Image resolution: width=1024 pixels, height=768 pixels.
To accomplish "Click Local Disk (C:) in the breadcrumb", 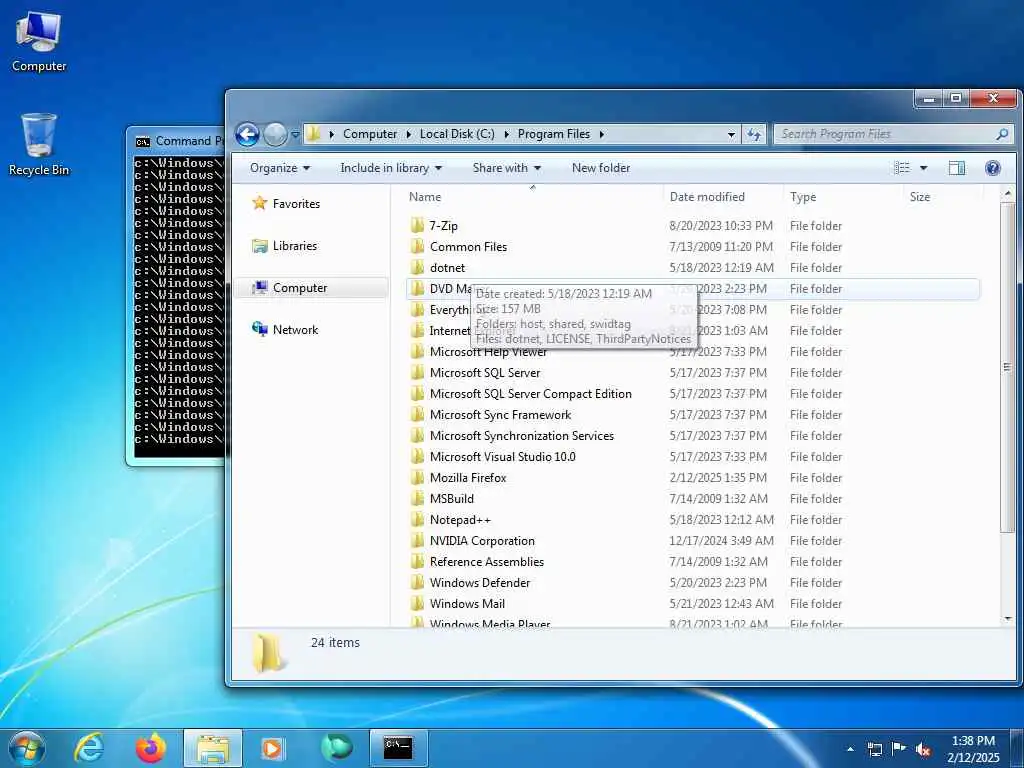I will point(457,134).
